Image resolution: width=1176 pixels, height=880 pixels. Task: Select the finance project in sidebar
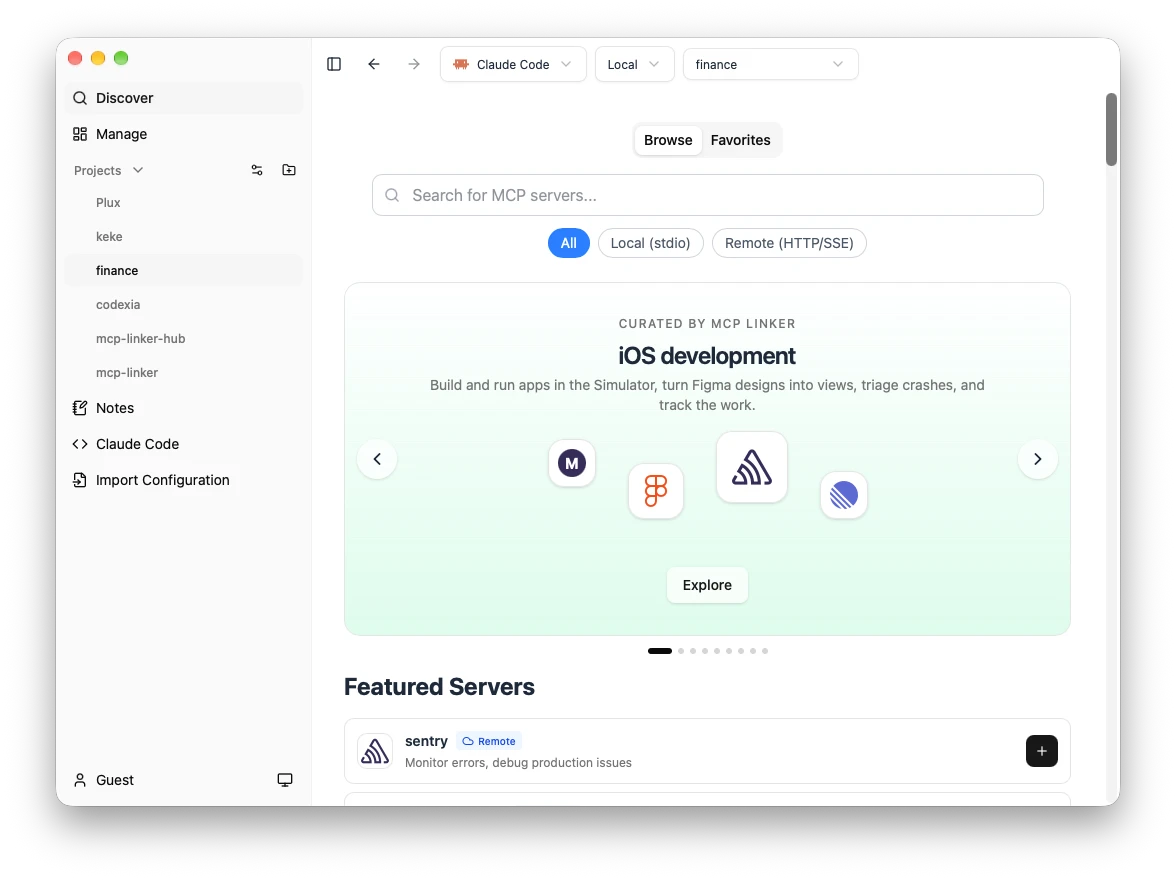click(184, 271)
